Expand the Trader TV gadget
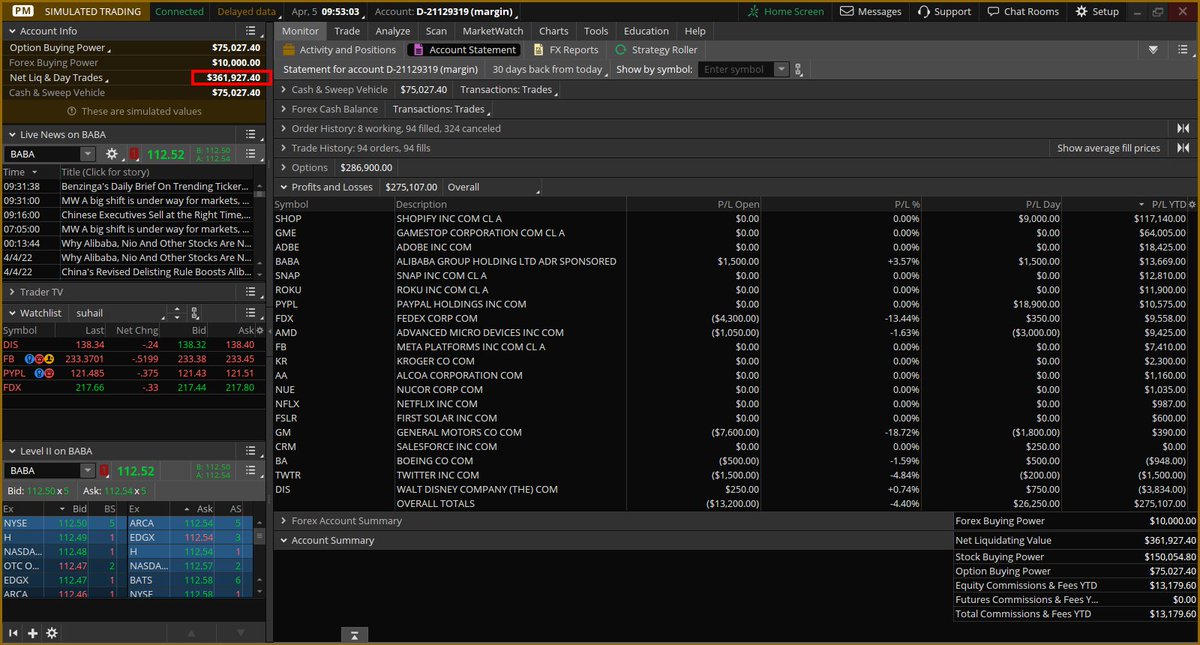The image size is (1200, 645). [11, 292]
